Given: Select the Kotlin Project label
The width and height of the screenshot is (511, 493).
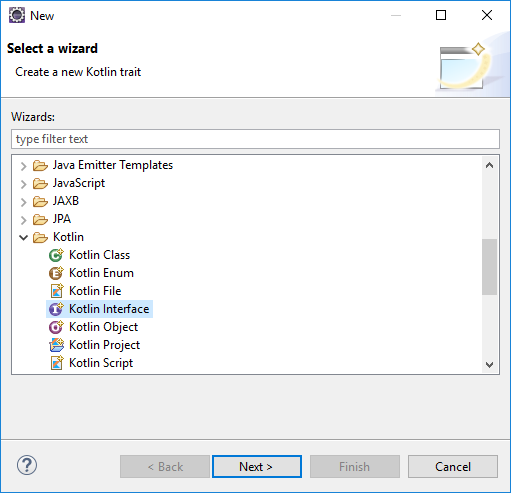Looking at the screenshot, I should (x=104, y=345).
